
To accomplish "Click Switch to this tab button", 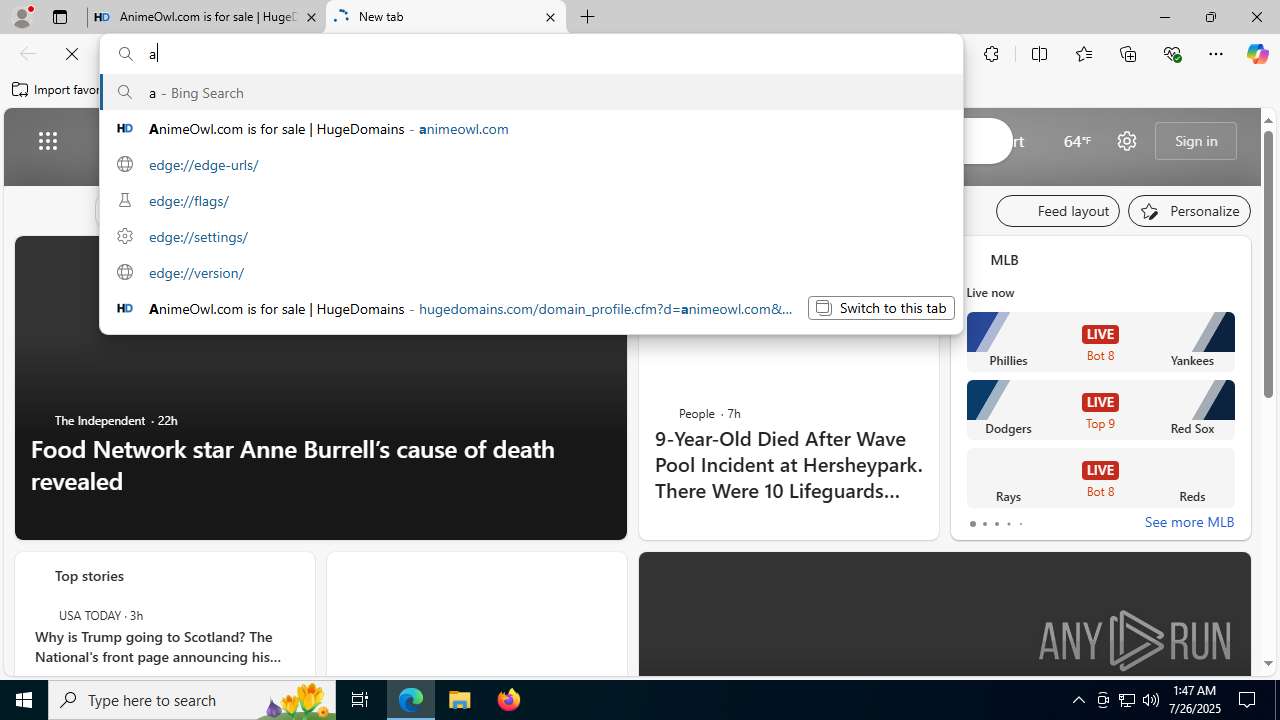I will [881, 308].
